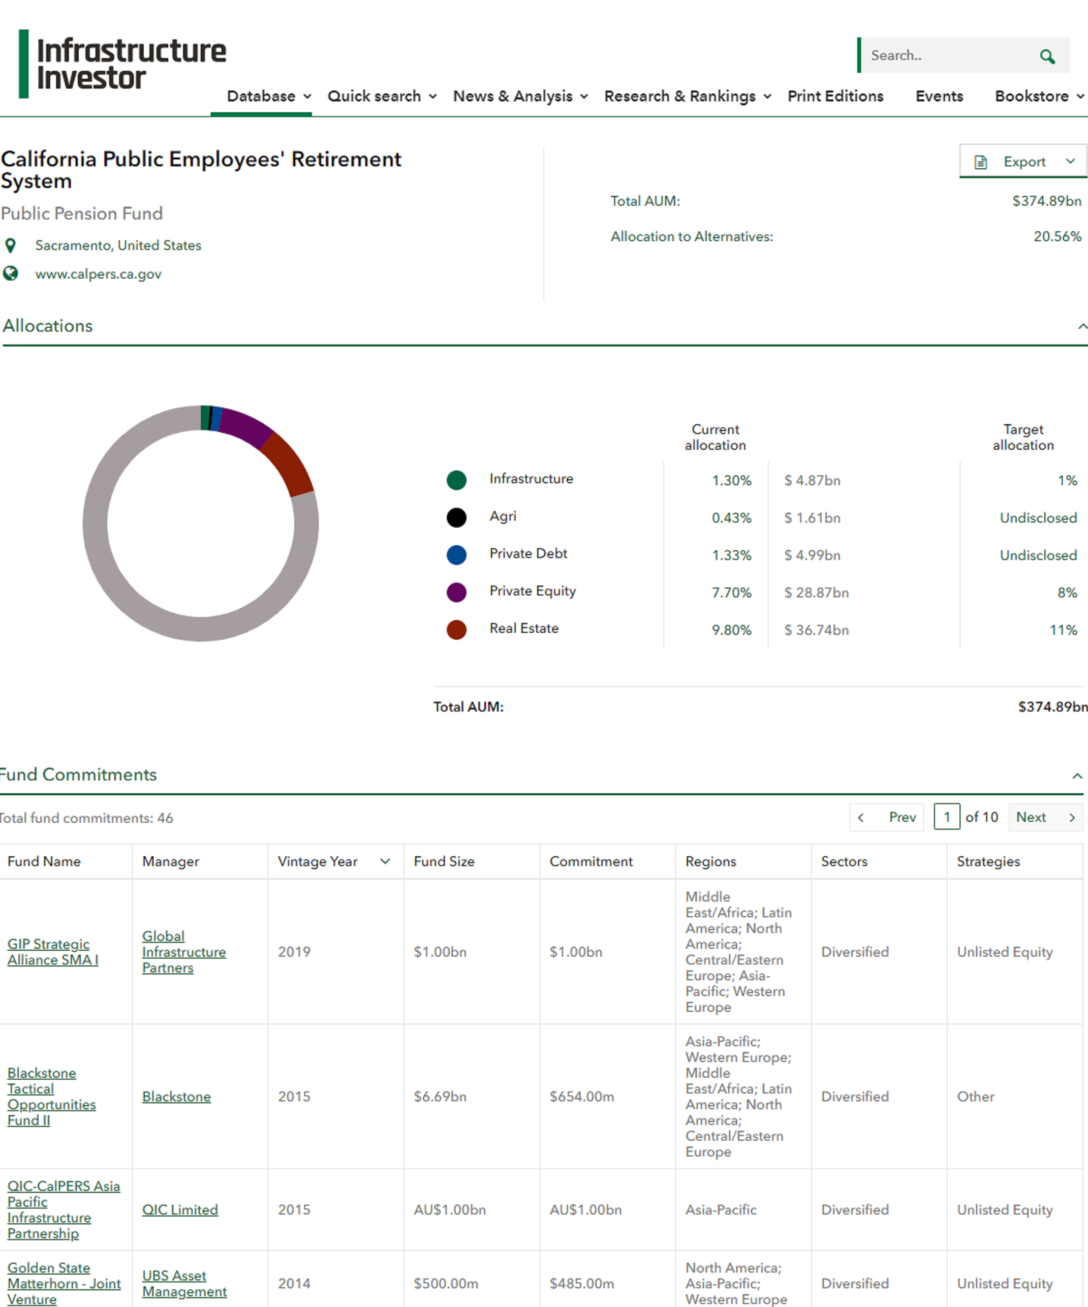Image resolution: width=1088 pixels, height=1307 pixels.
Task: Open the GIP Strategic Alliance SMA I fund
Action: point(52,951)
